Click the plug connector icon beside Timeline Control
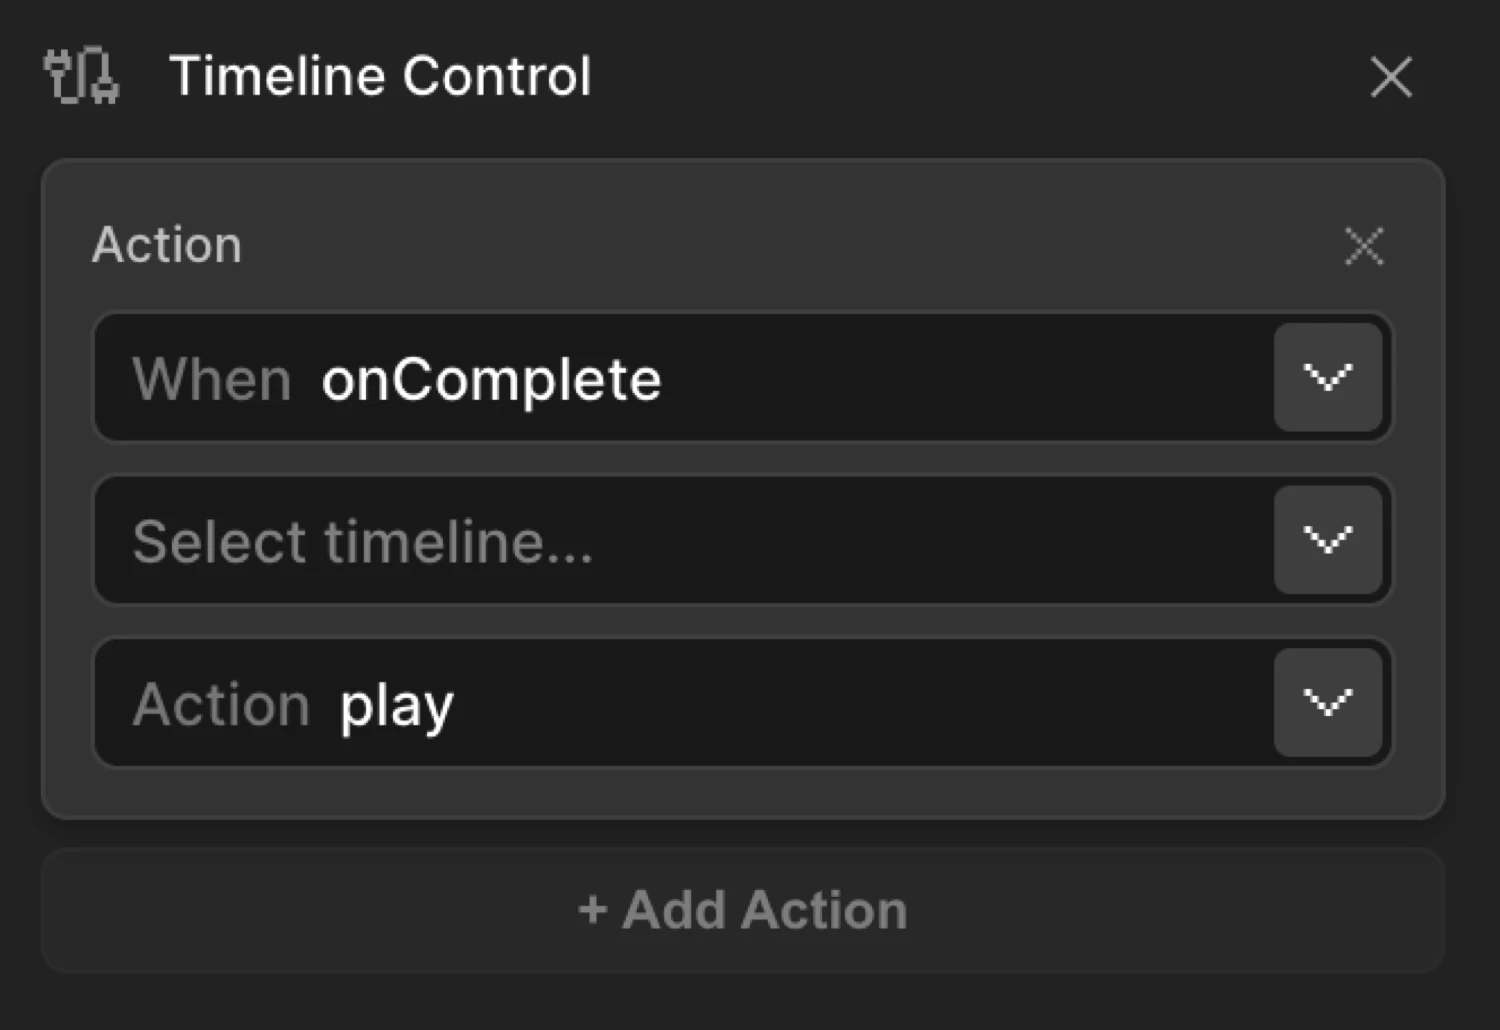1500x1030 pixels. pos(81,76)
